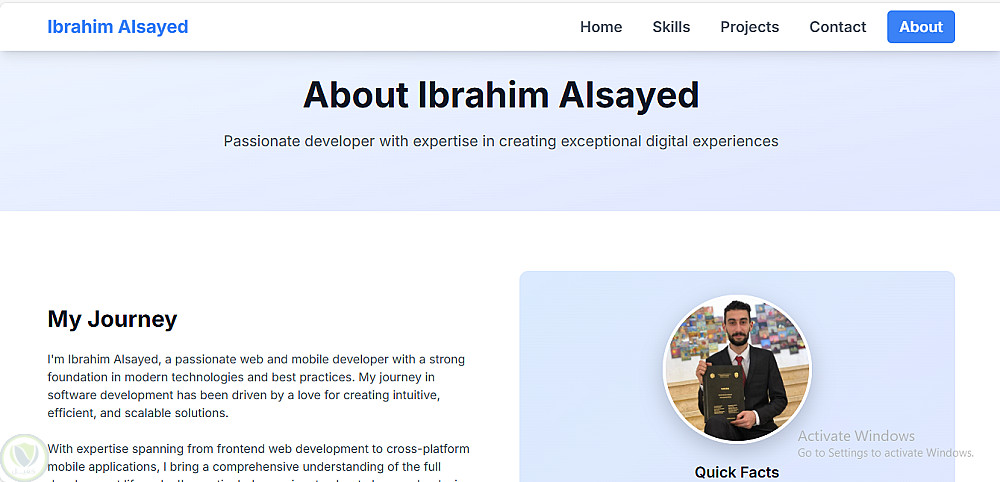Click the black book held in the photo
Viewport: 1000px width, 482px height.
click(725, 393)
